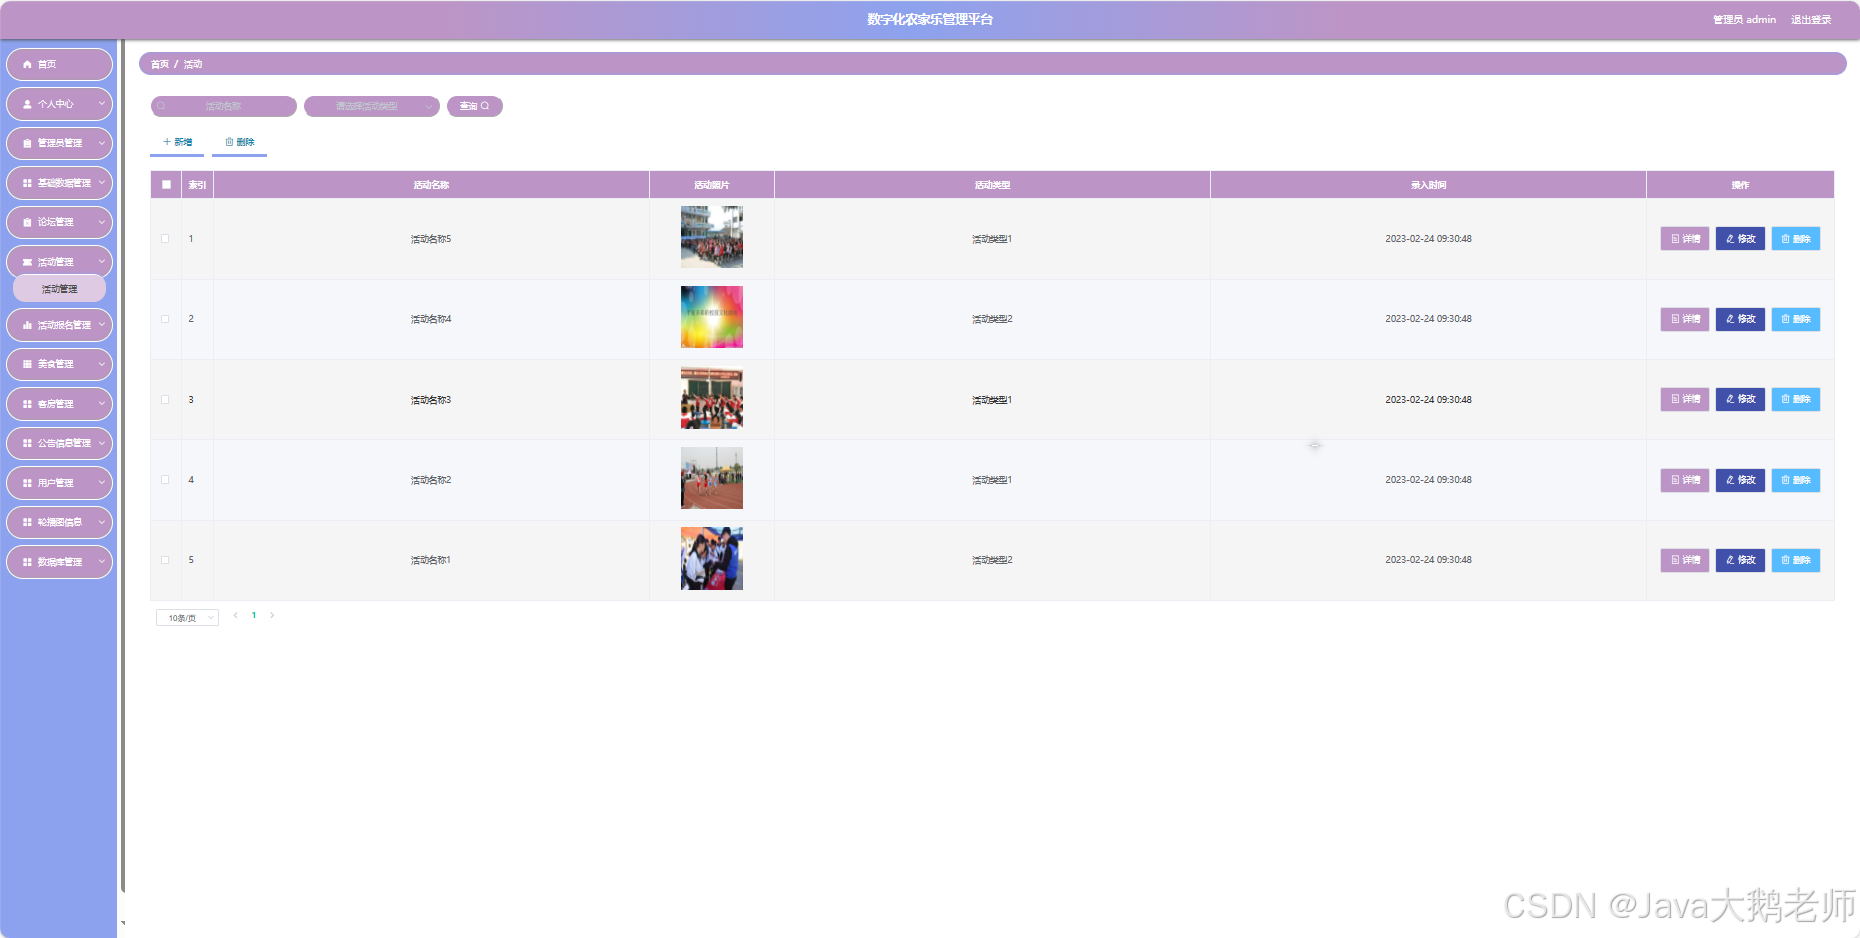
Task: Click 修改 for 活动名称1
Action: (1740, 560)
